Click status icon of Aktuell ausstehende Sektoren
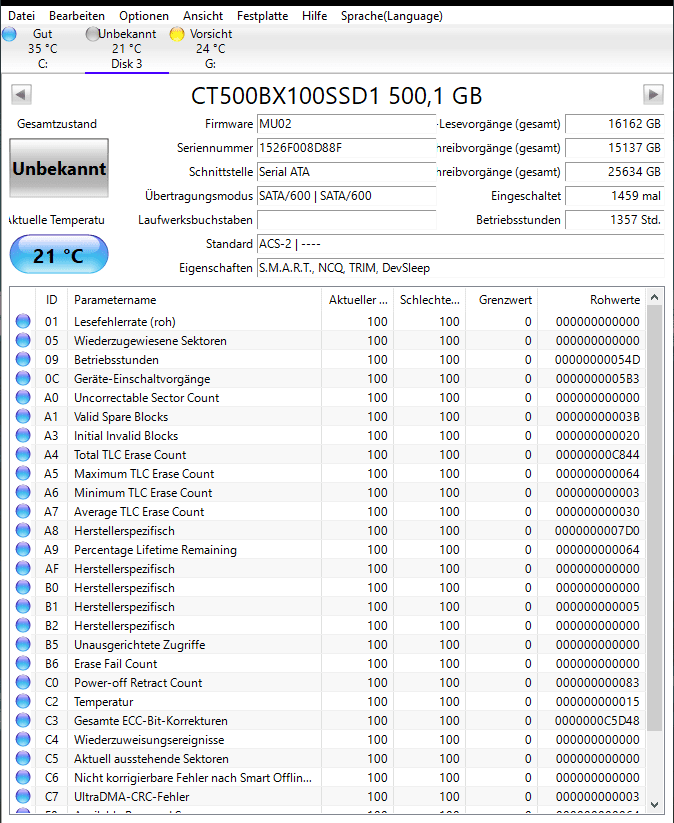 tap(23, 758)
